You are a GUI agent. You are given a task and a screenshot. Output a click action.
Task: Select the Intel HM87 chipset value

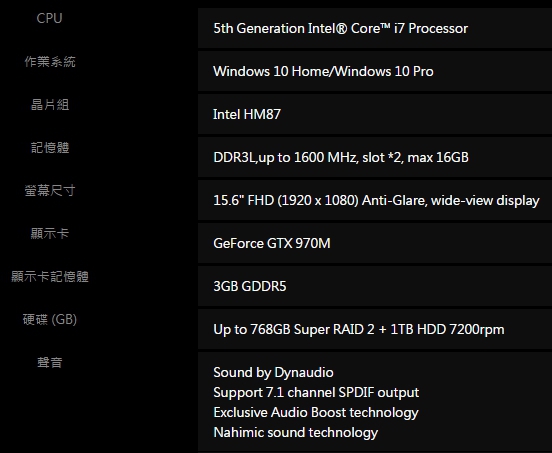pyautogui.click(x=247, y=114)
